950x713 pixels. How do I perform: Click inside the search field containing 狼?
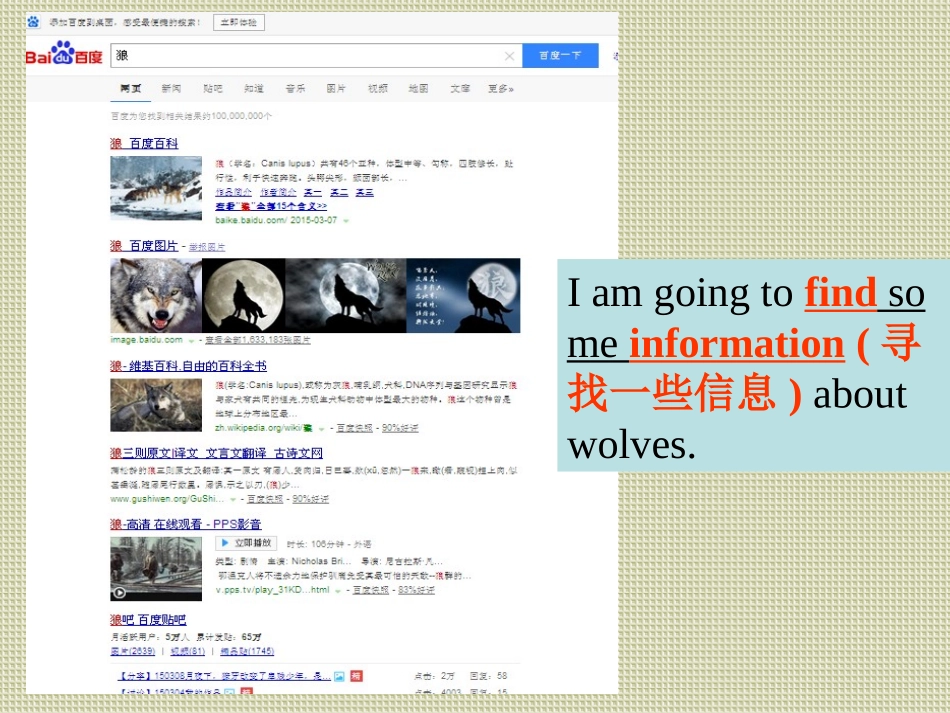pos(300,56)
